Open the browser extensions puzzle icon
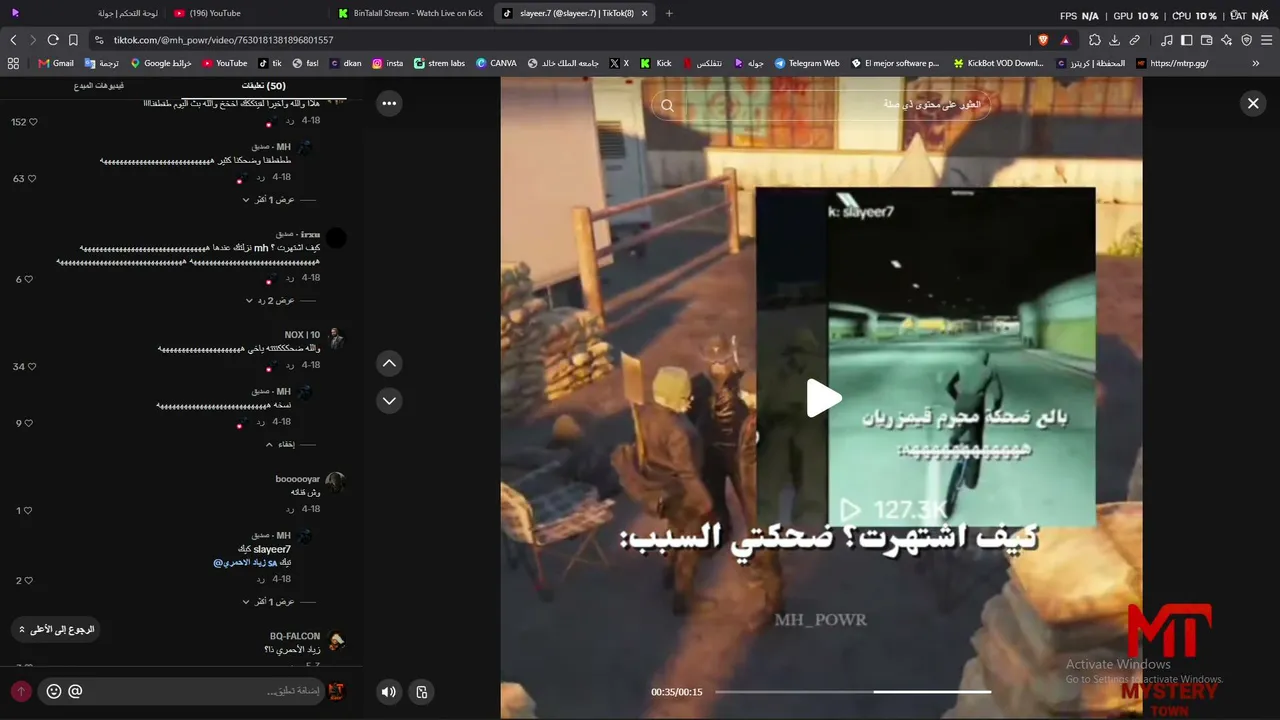The image size is (1280, 720). click(x=1094, y=40)
